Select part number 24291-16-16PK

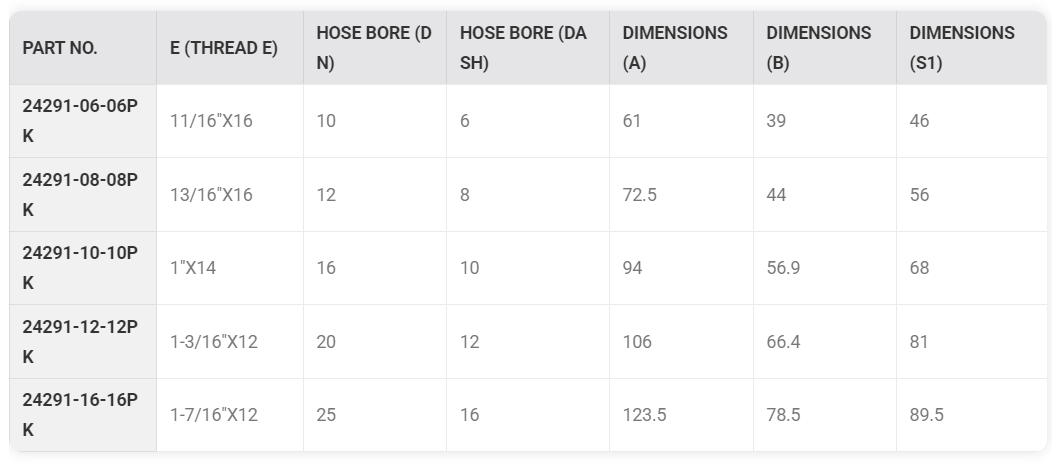(80, 415)
